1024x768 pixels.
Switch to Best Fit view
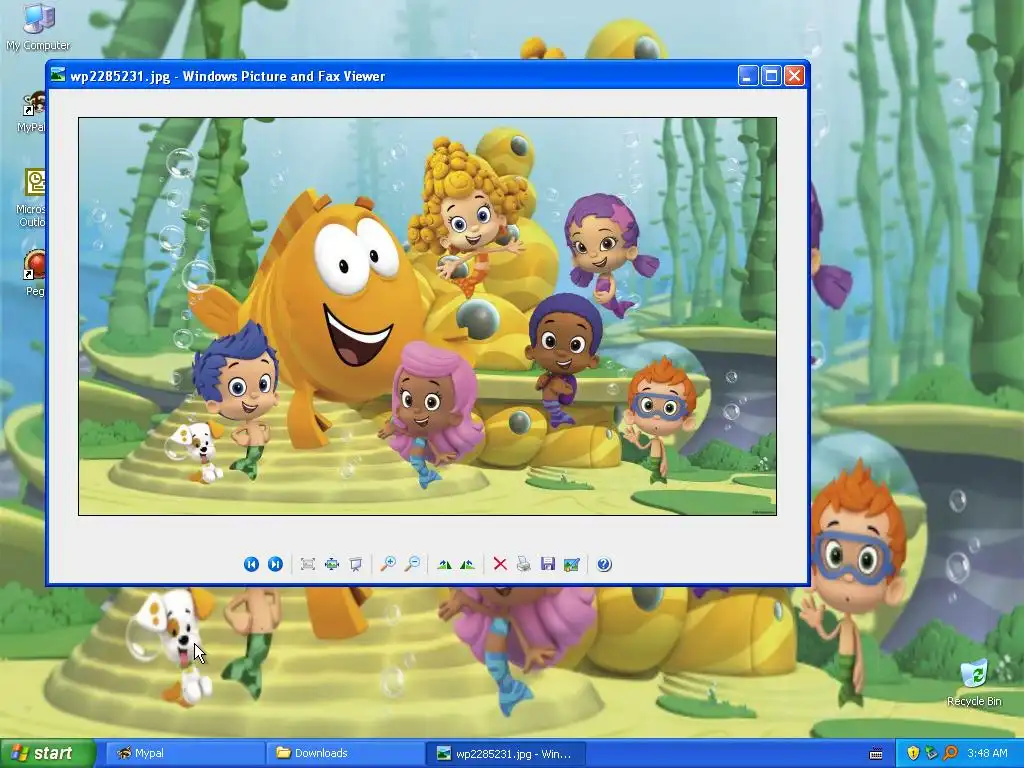click(x=308, y=564)
